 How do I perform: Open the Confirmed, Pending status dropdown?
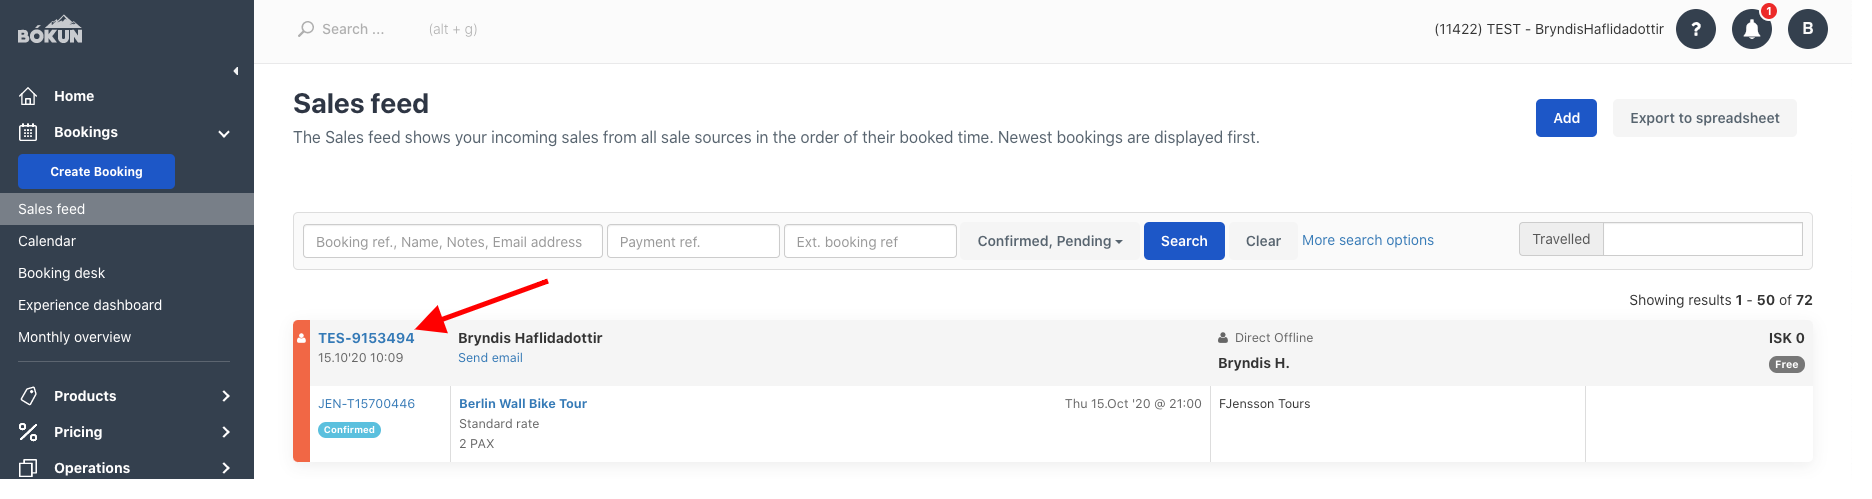tap(1050, 241)
